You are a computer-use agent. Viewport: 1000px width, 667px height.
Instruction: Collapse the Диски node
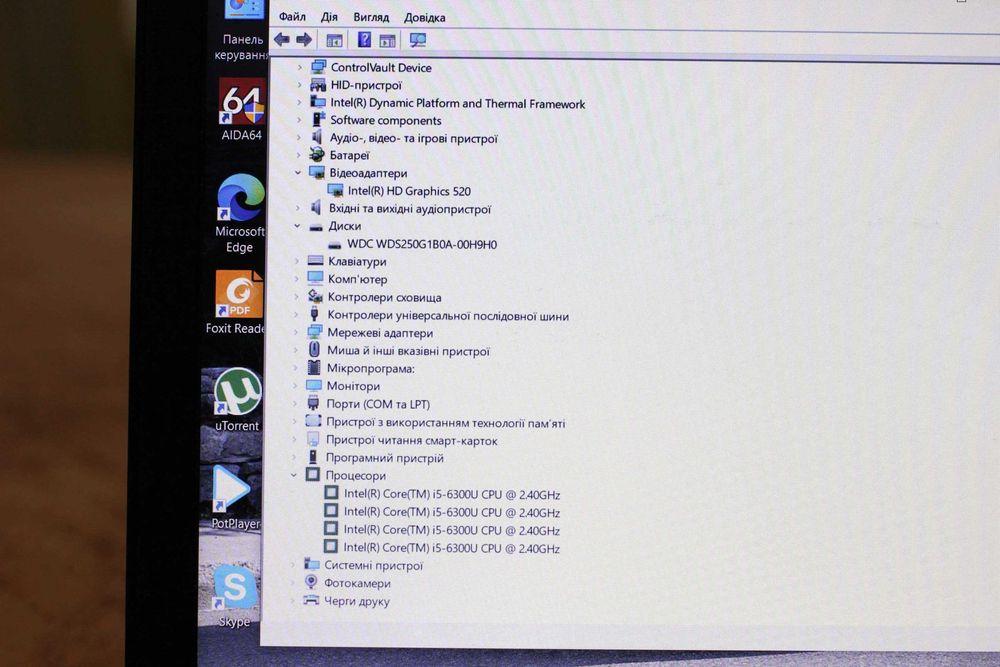297,226
